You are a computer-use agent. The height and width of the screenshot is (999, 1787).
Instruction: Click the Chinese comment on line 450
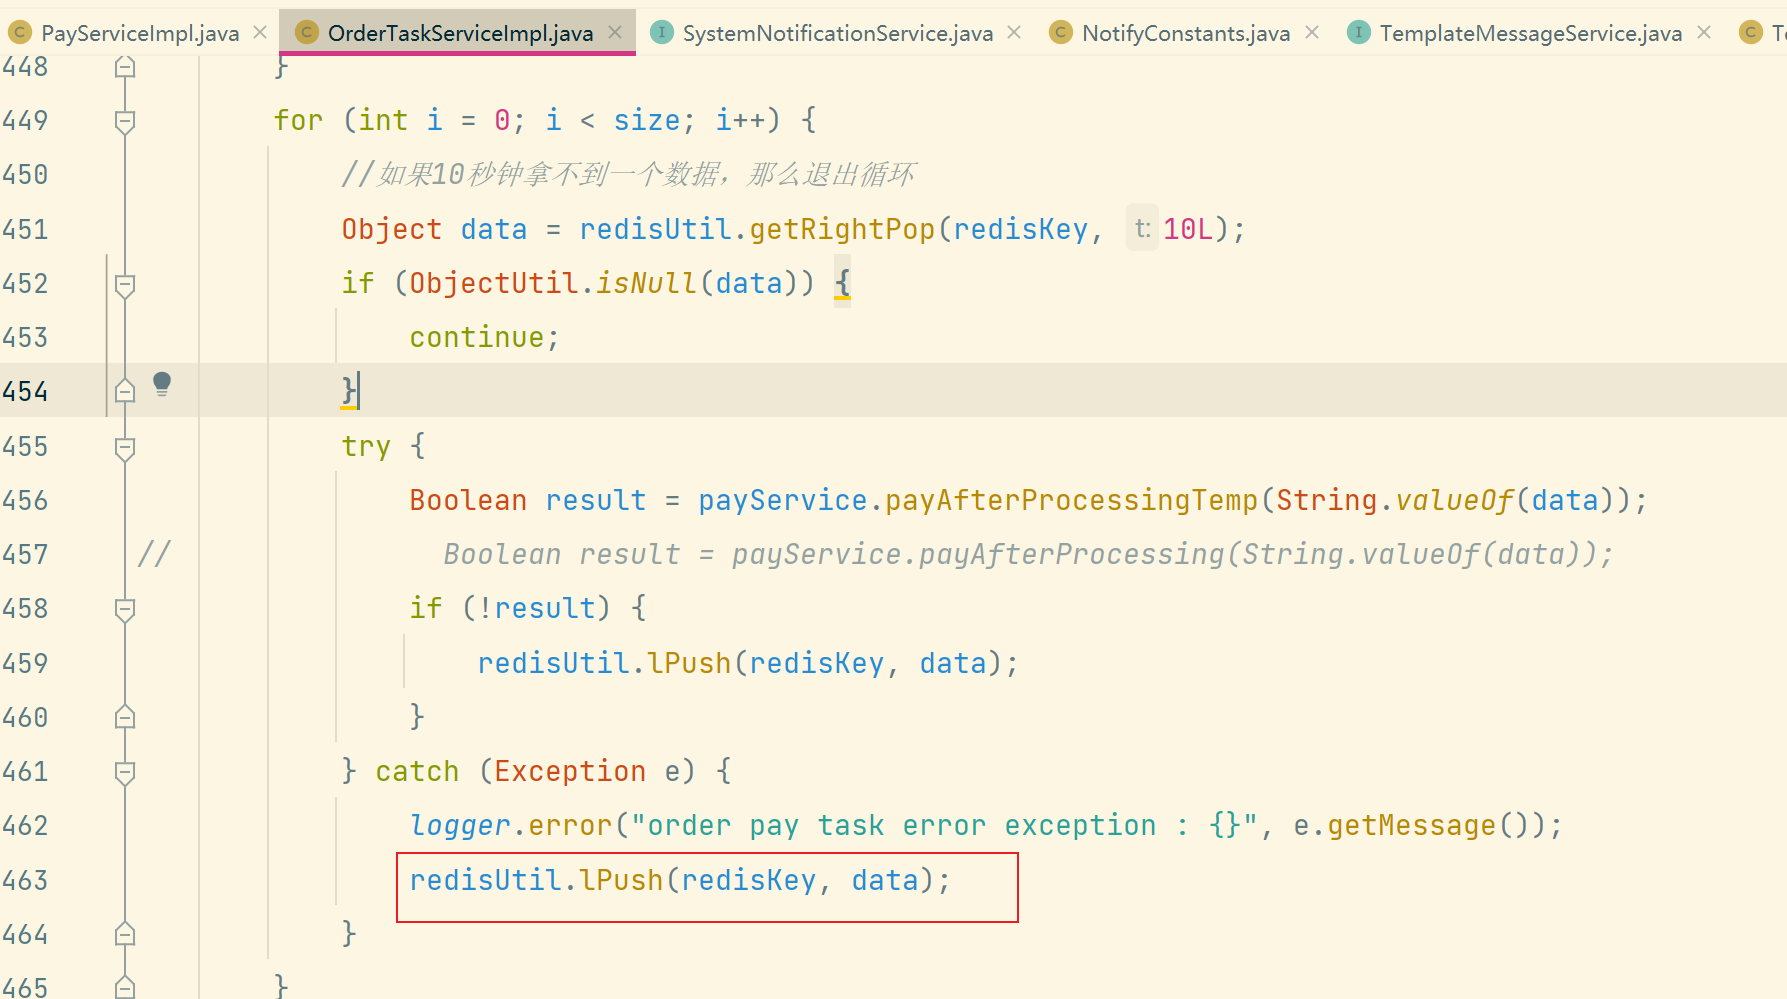(x=628, y=175)
